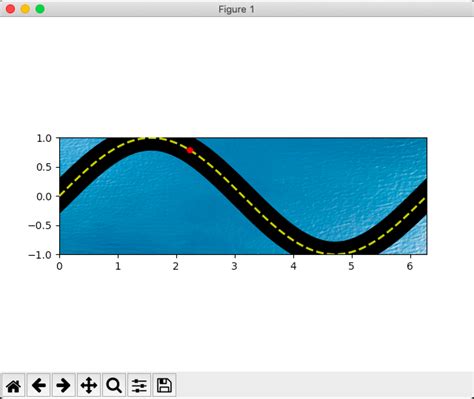Image resolution: width=474 pixels, height=399 pixels.
Task: Close the Figure 1 window
Action: pos(10,9)
